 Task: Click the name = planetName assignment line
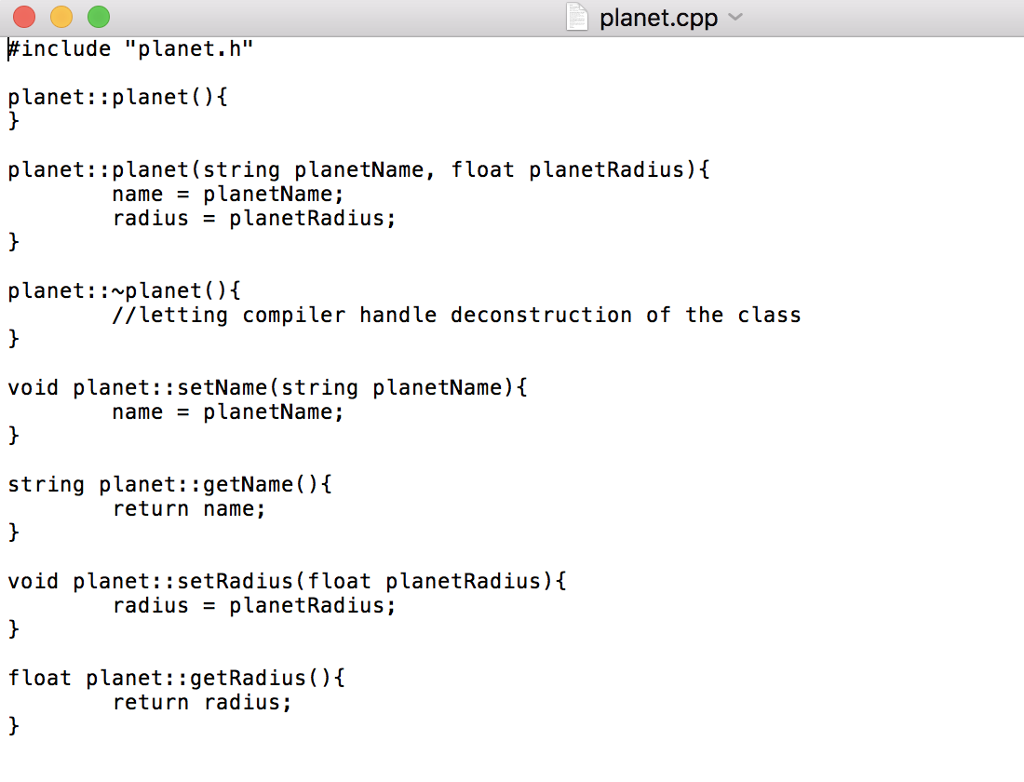(227, 194)
